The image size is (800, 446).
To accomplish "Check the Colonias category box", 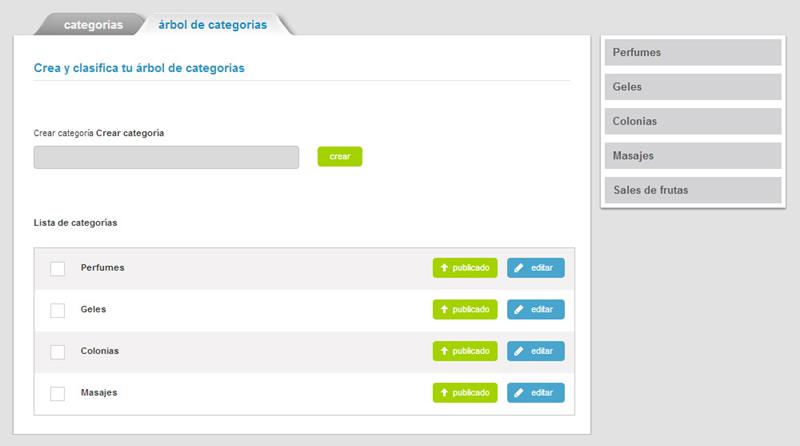I will pyautogui.click(x=57, y=352).
